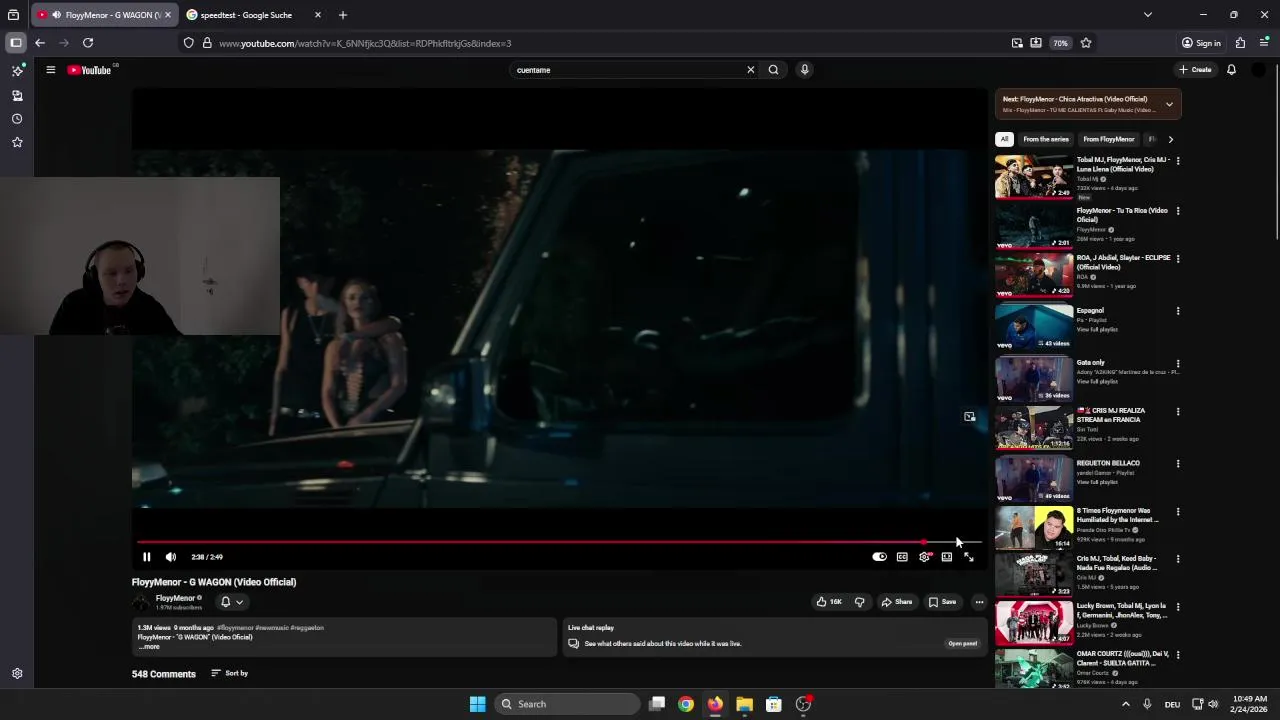Screen dimensions: 1280x720
Task: Open the Luna Llena video thumbnail
Action: 1034,177
